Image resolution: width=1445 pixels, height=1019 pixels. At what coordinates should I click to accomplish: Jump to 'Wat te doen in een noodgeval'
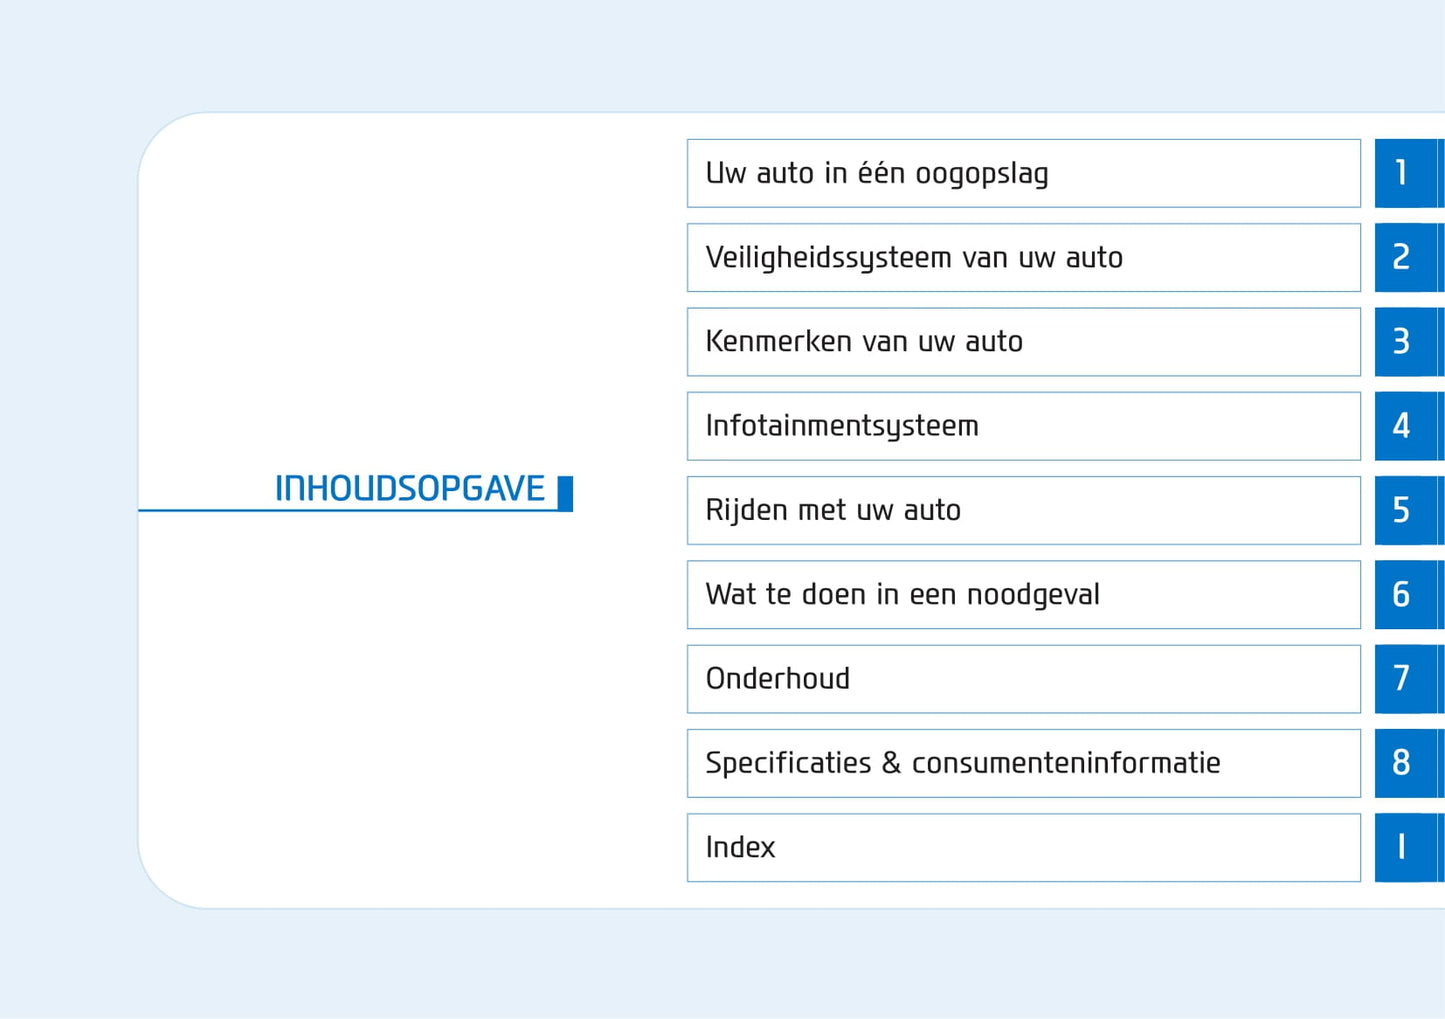tap(1023, 595)
